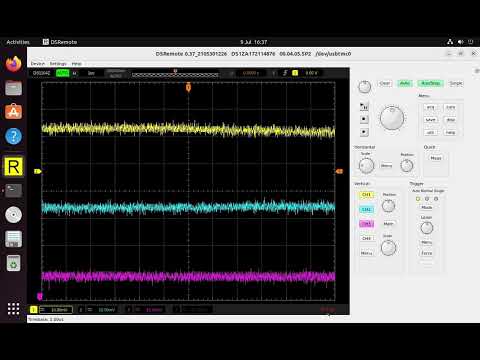
Task: Click the Horizontal Position knob
Action: pos(407,165)
